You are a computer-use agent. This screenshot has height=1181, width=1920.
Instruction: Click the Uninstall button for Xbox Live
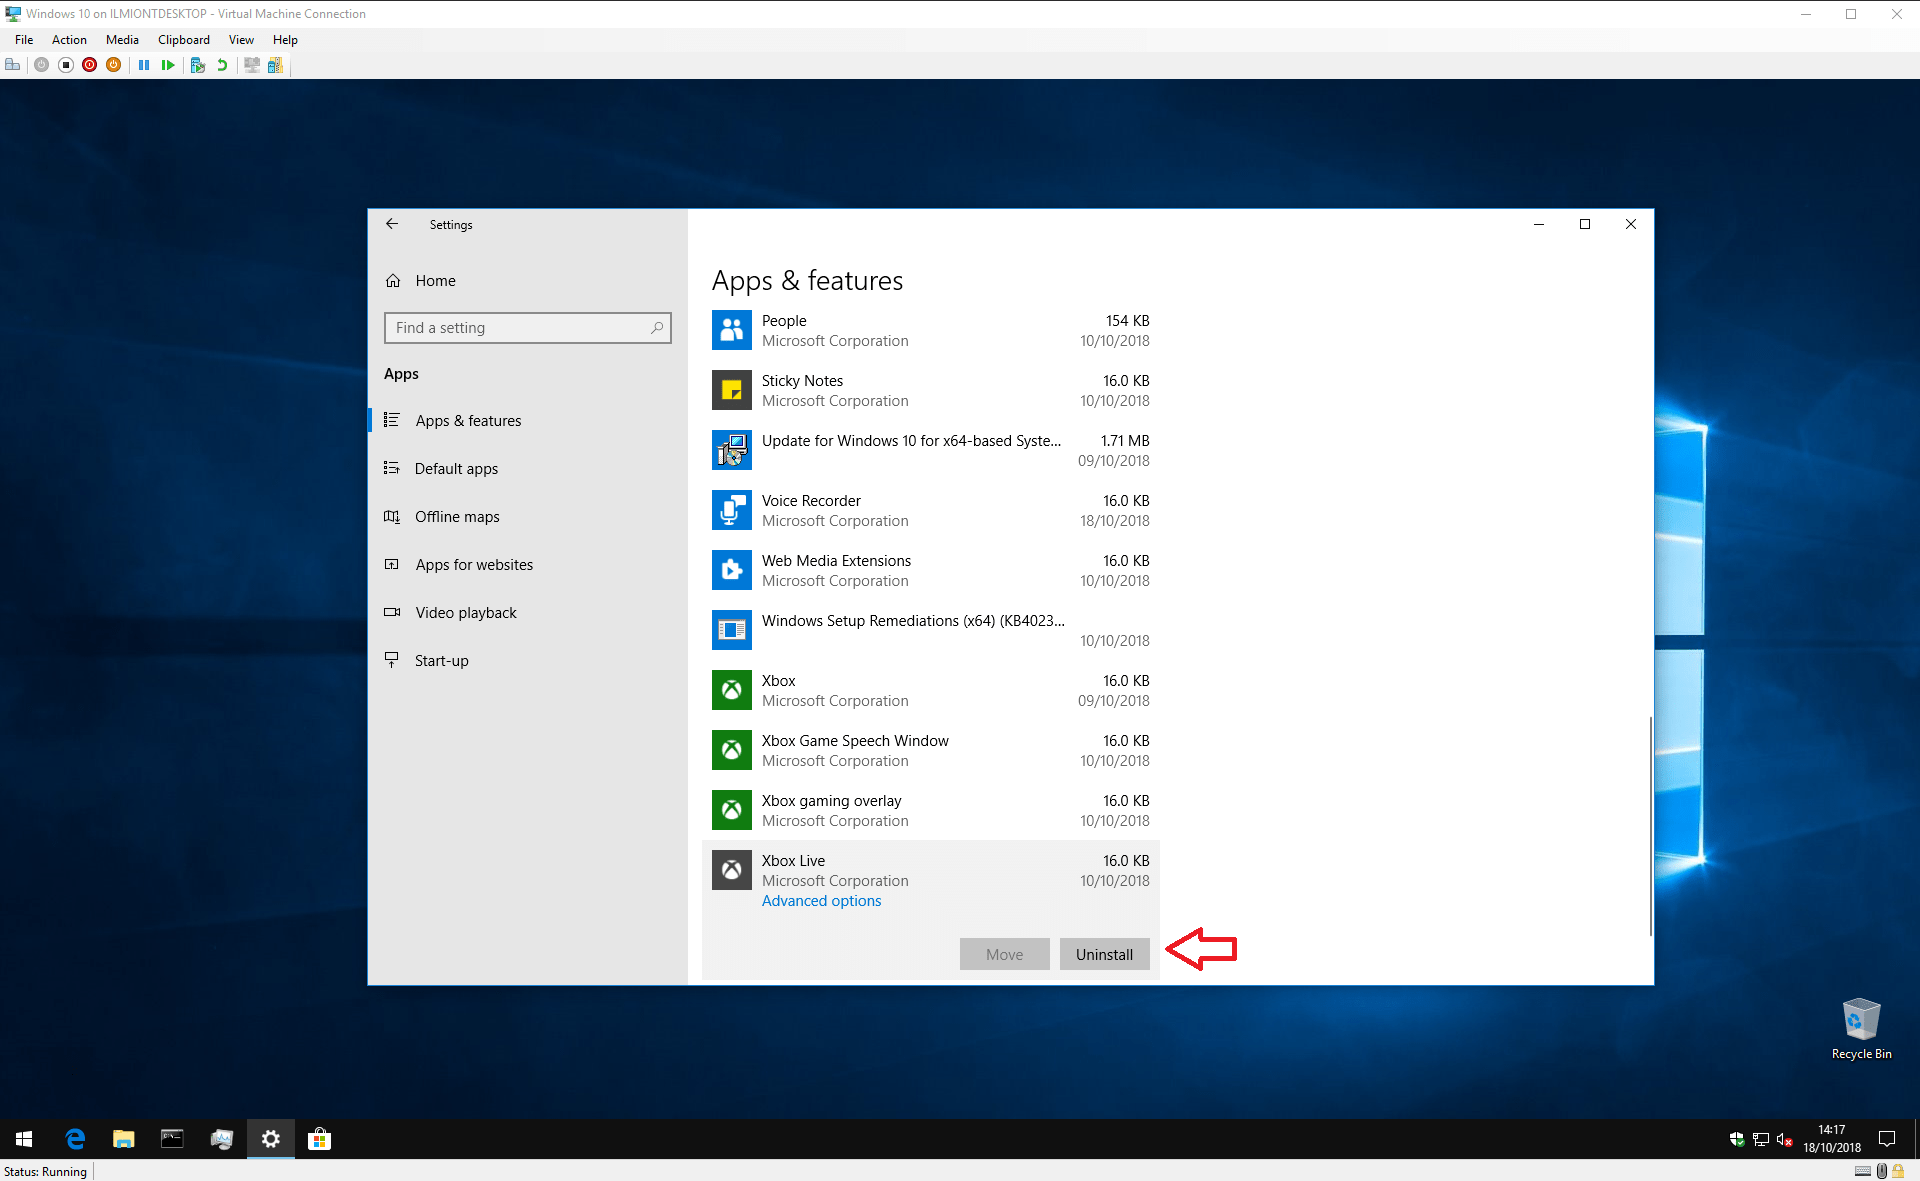coord(1105,954)
